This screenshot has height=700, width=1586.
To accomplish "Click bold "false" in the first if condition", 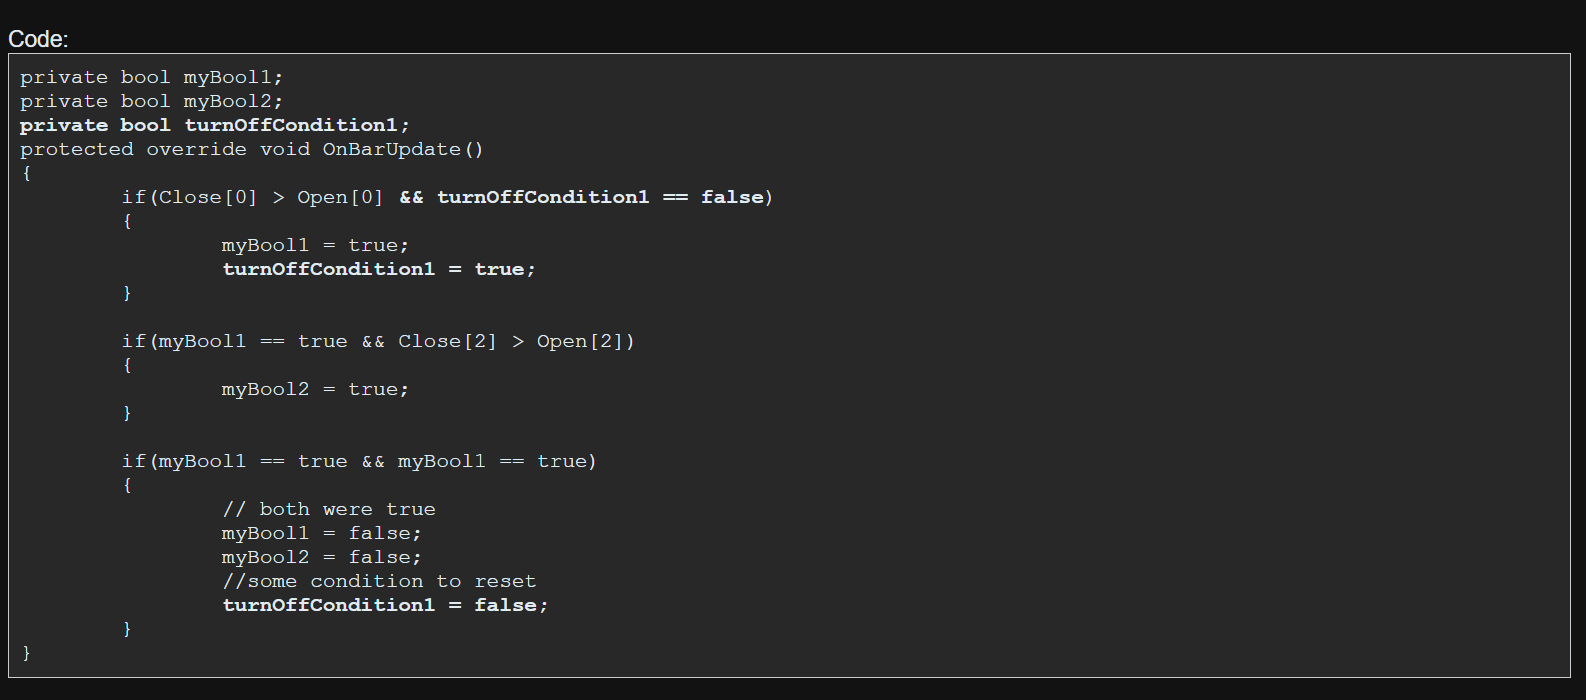I will click(x=732, y=197).
